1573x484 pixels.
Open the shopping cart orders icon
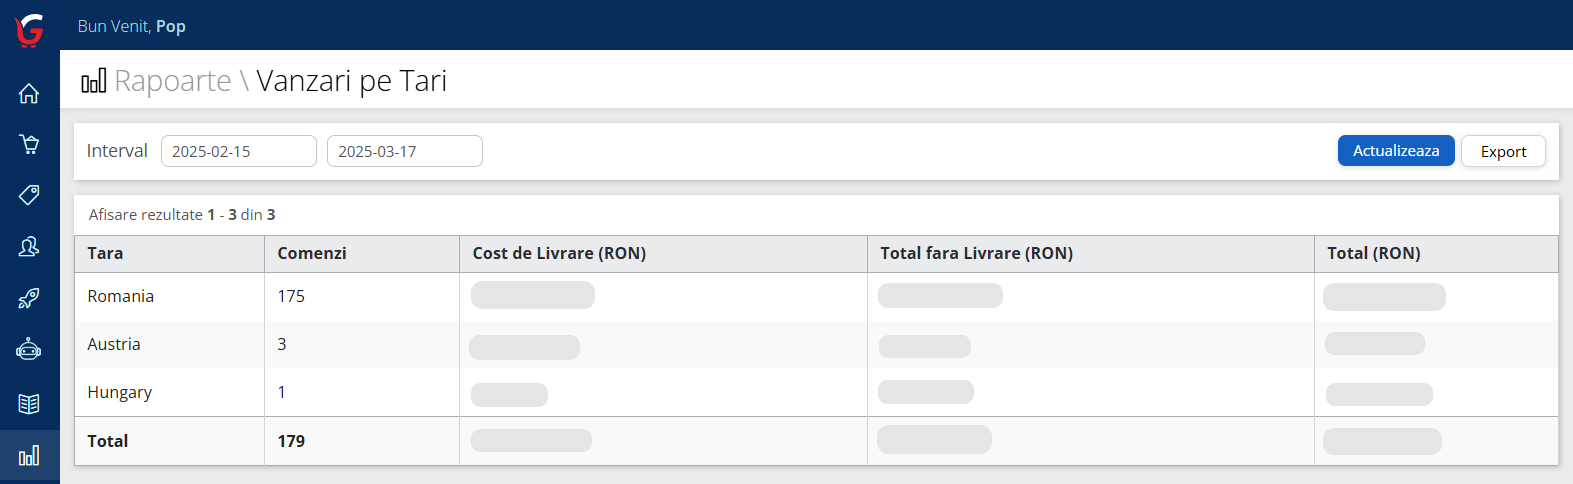(29, 144)
